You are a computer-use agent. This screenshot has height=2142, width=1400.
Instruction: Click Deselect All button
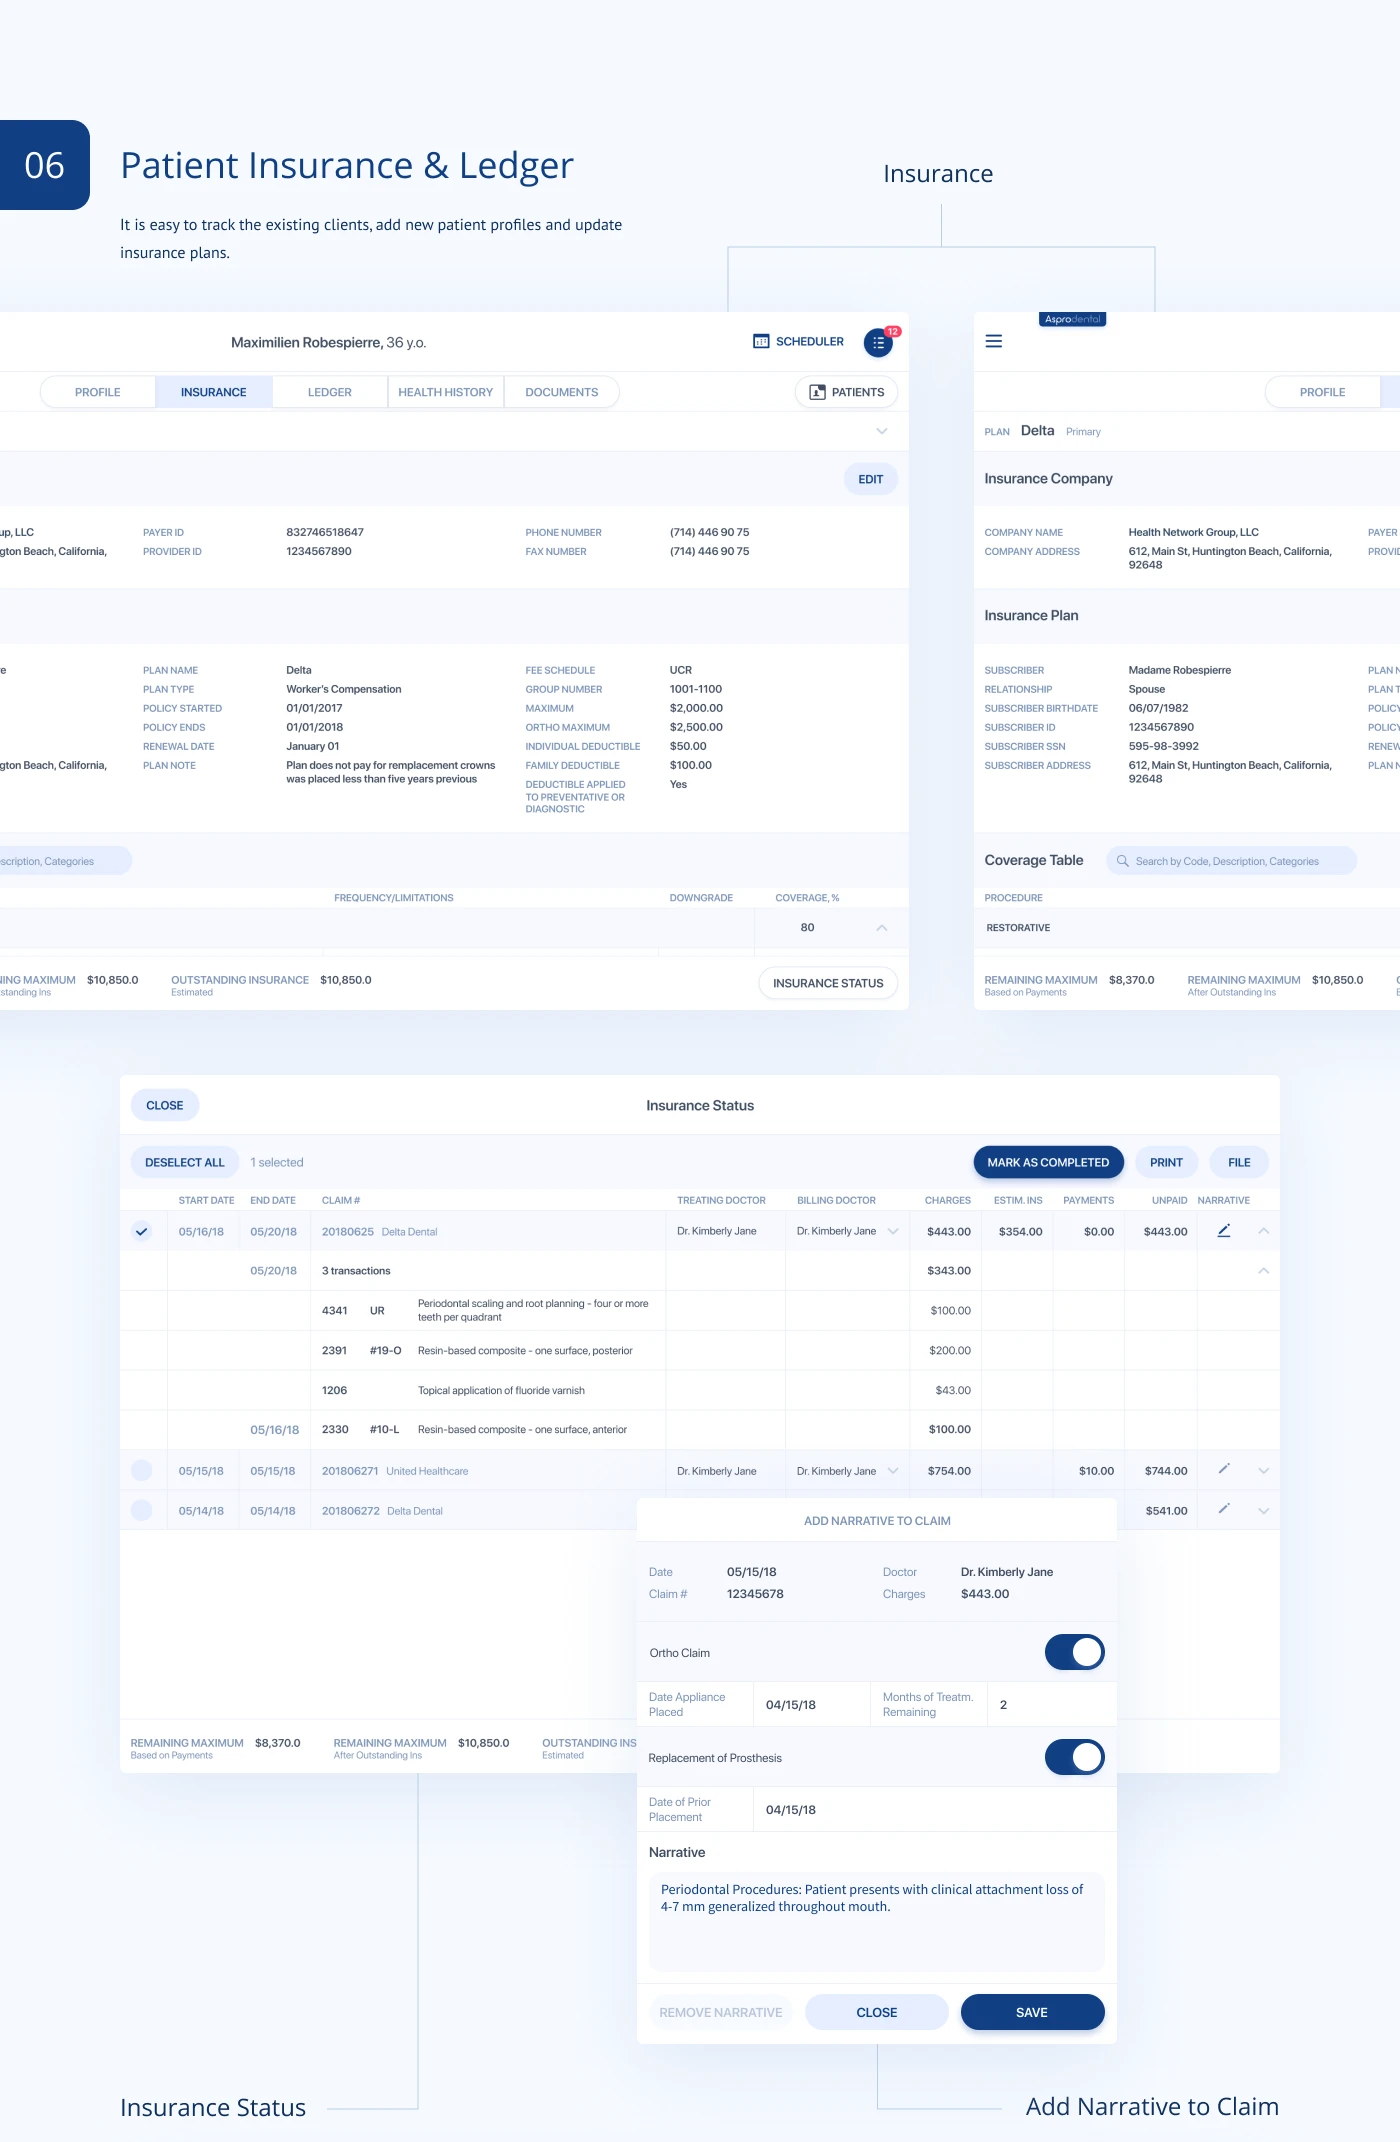(185, 1162)
